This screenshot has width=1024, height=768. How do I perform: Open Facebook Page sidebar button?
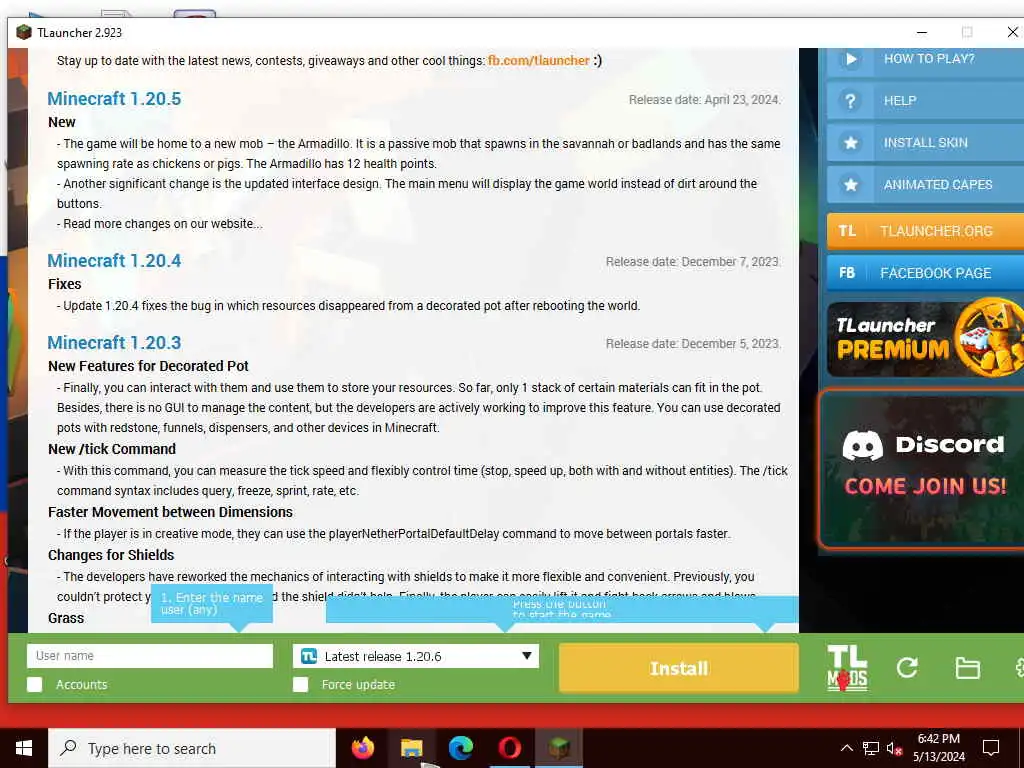pyautogui.click(x=925, y=273)
